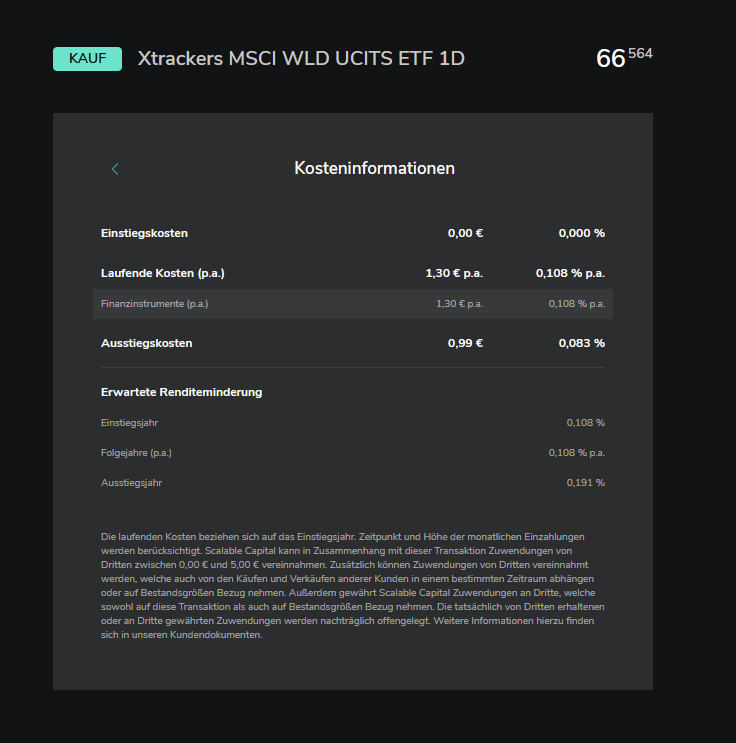
Task: Click the 0,00 € Einstiegskosten amount
Action: [x=465, y=233]
